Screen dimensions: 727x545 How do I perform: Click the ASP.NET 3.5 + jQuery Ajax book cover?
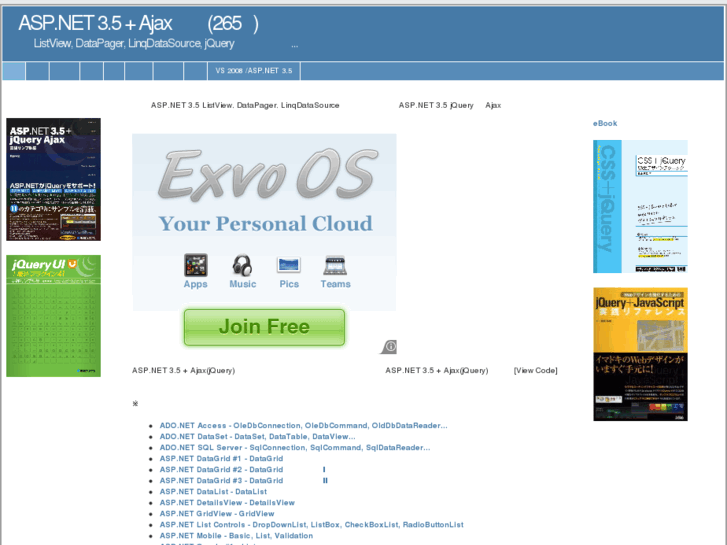click(x=53, y=180)
